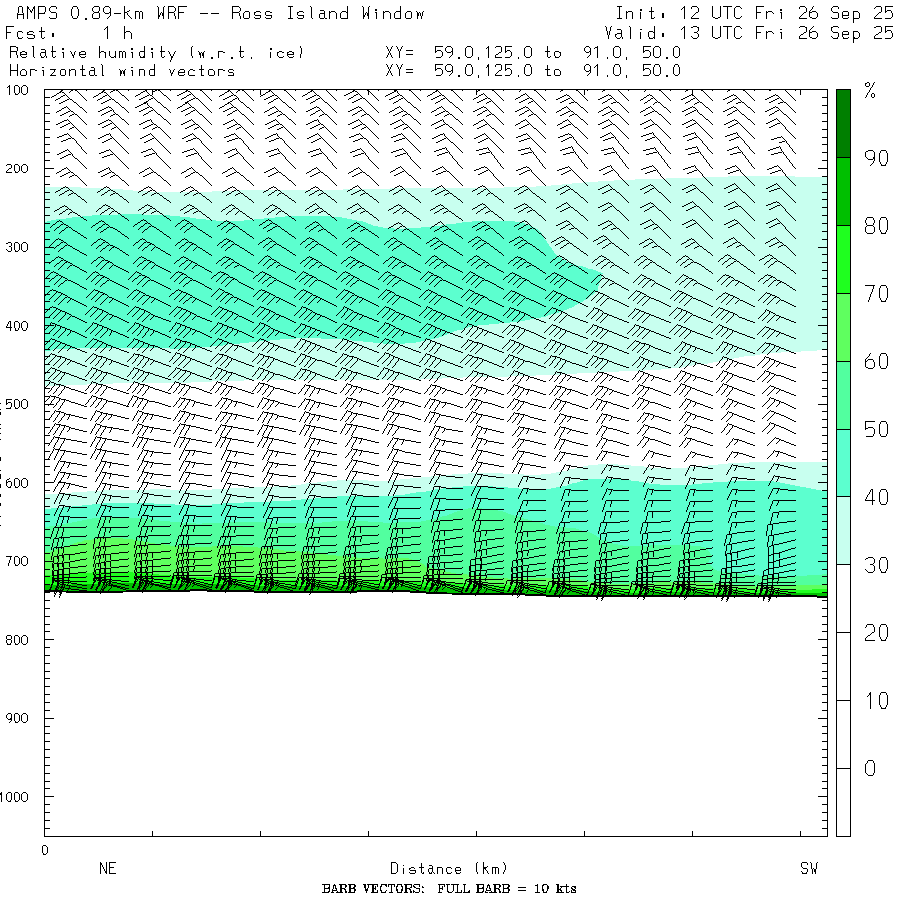The image size is (900, 900).
Task: Click the colorbar label '10'
Action: (x=876, y=701)
